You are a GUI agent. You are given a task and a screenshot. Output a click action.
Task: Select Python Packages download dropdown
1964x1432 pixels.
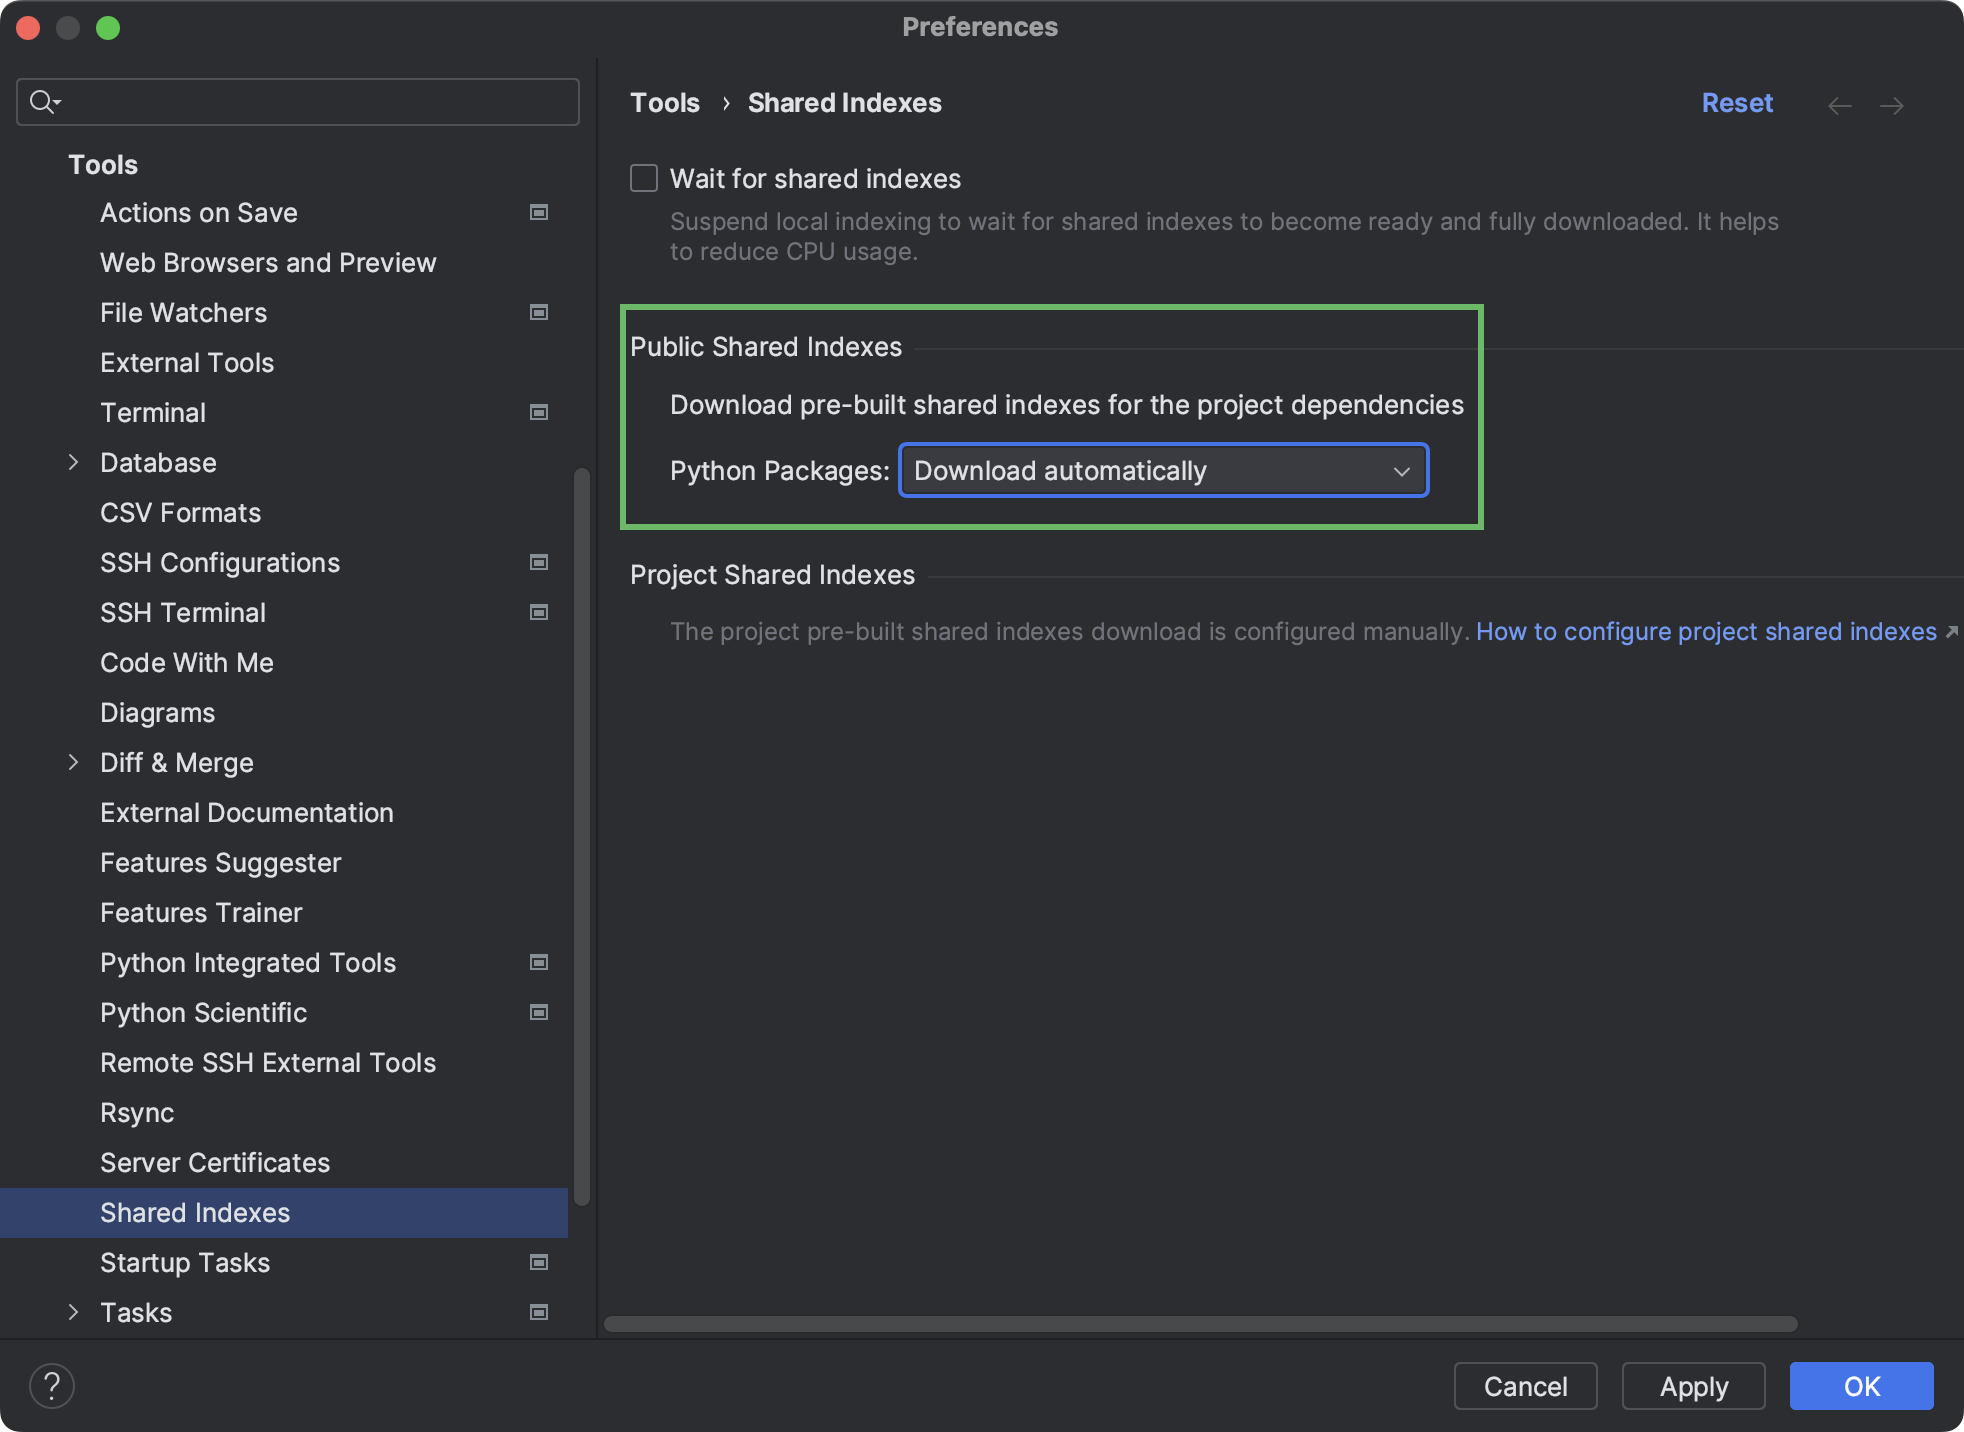[x=1163, y=470]
